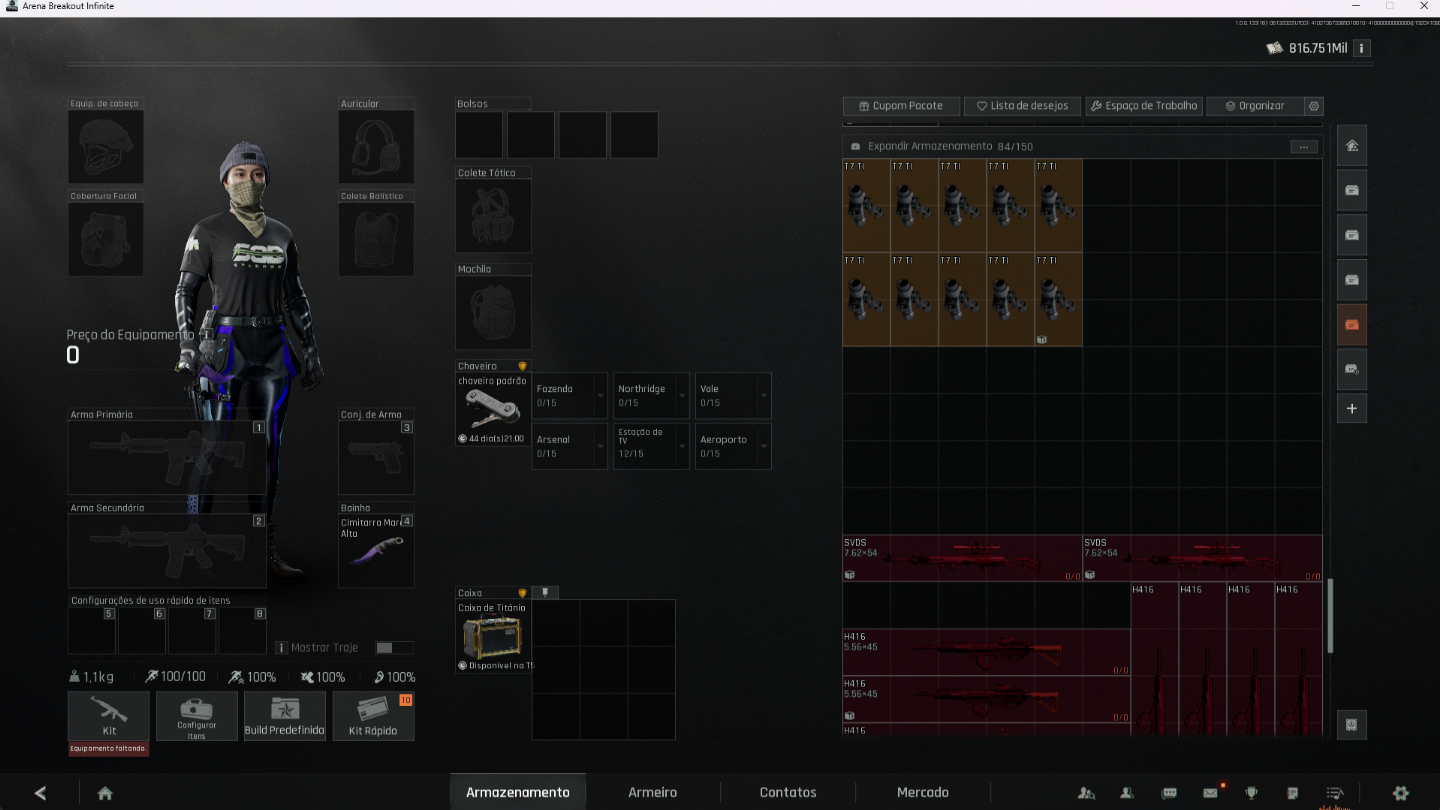
Task: Switch to the Armeiro tab
Action: (x=652, y=792)
